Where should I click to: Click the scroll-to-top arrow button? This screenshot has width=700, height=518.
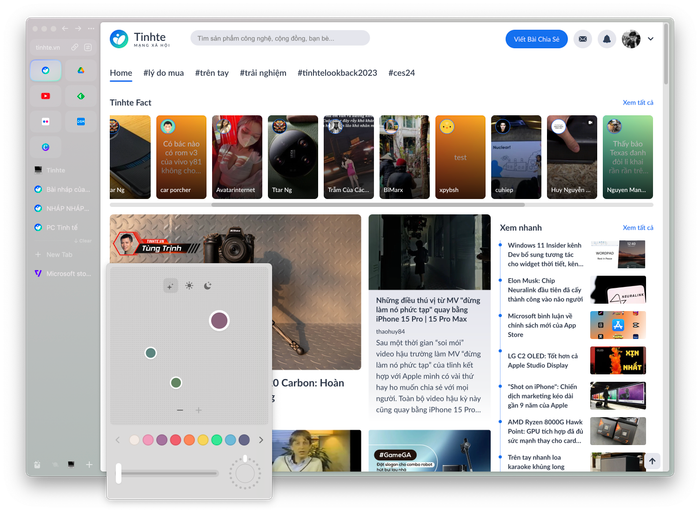coord(652,461)
